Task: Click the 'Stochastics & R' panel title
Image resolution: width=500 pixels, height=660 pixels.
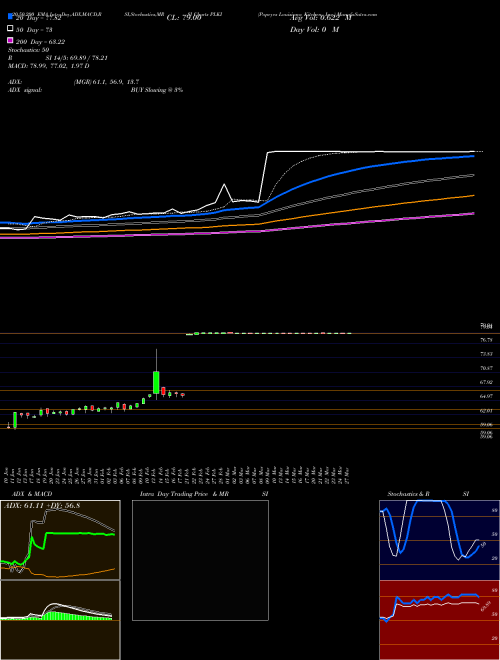Action: tap(409, 494)
